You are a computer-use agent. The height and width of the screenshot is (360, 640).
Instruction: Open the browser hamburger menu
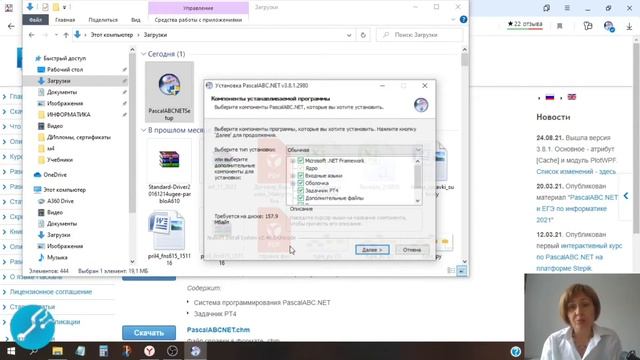coord(567,8)
